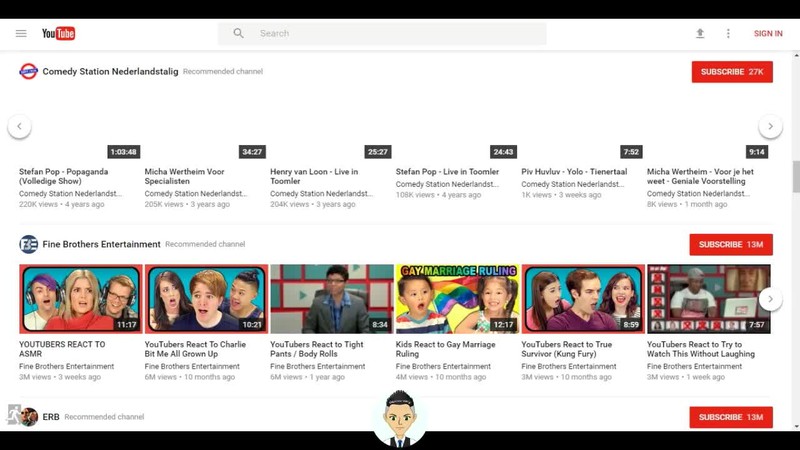Click '220K views • 4 years ago' text
Image resolution: width=800 pixels, height=450 pixels.
click(62, 204)
